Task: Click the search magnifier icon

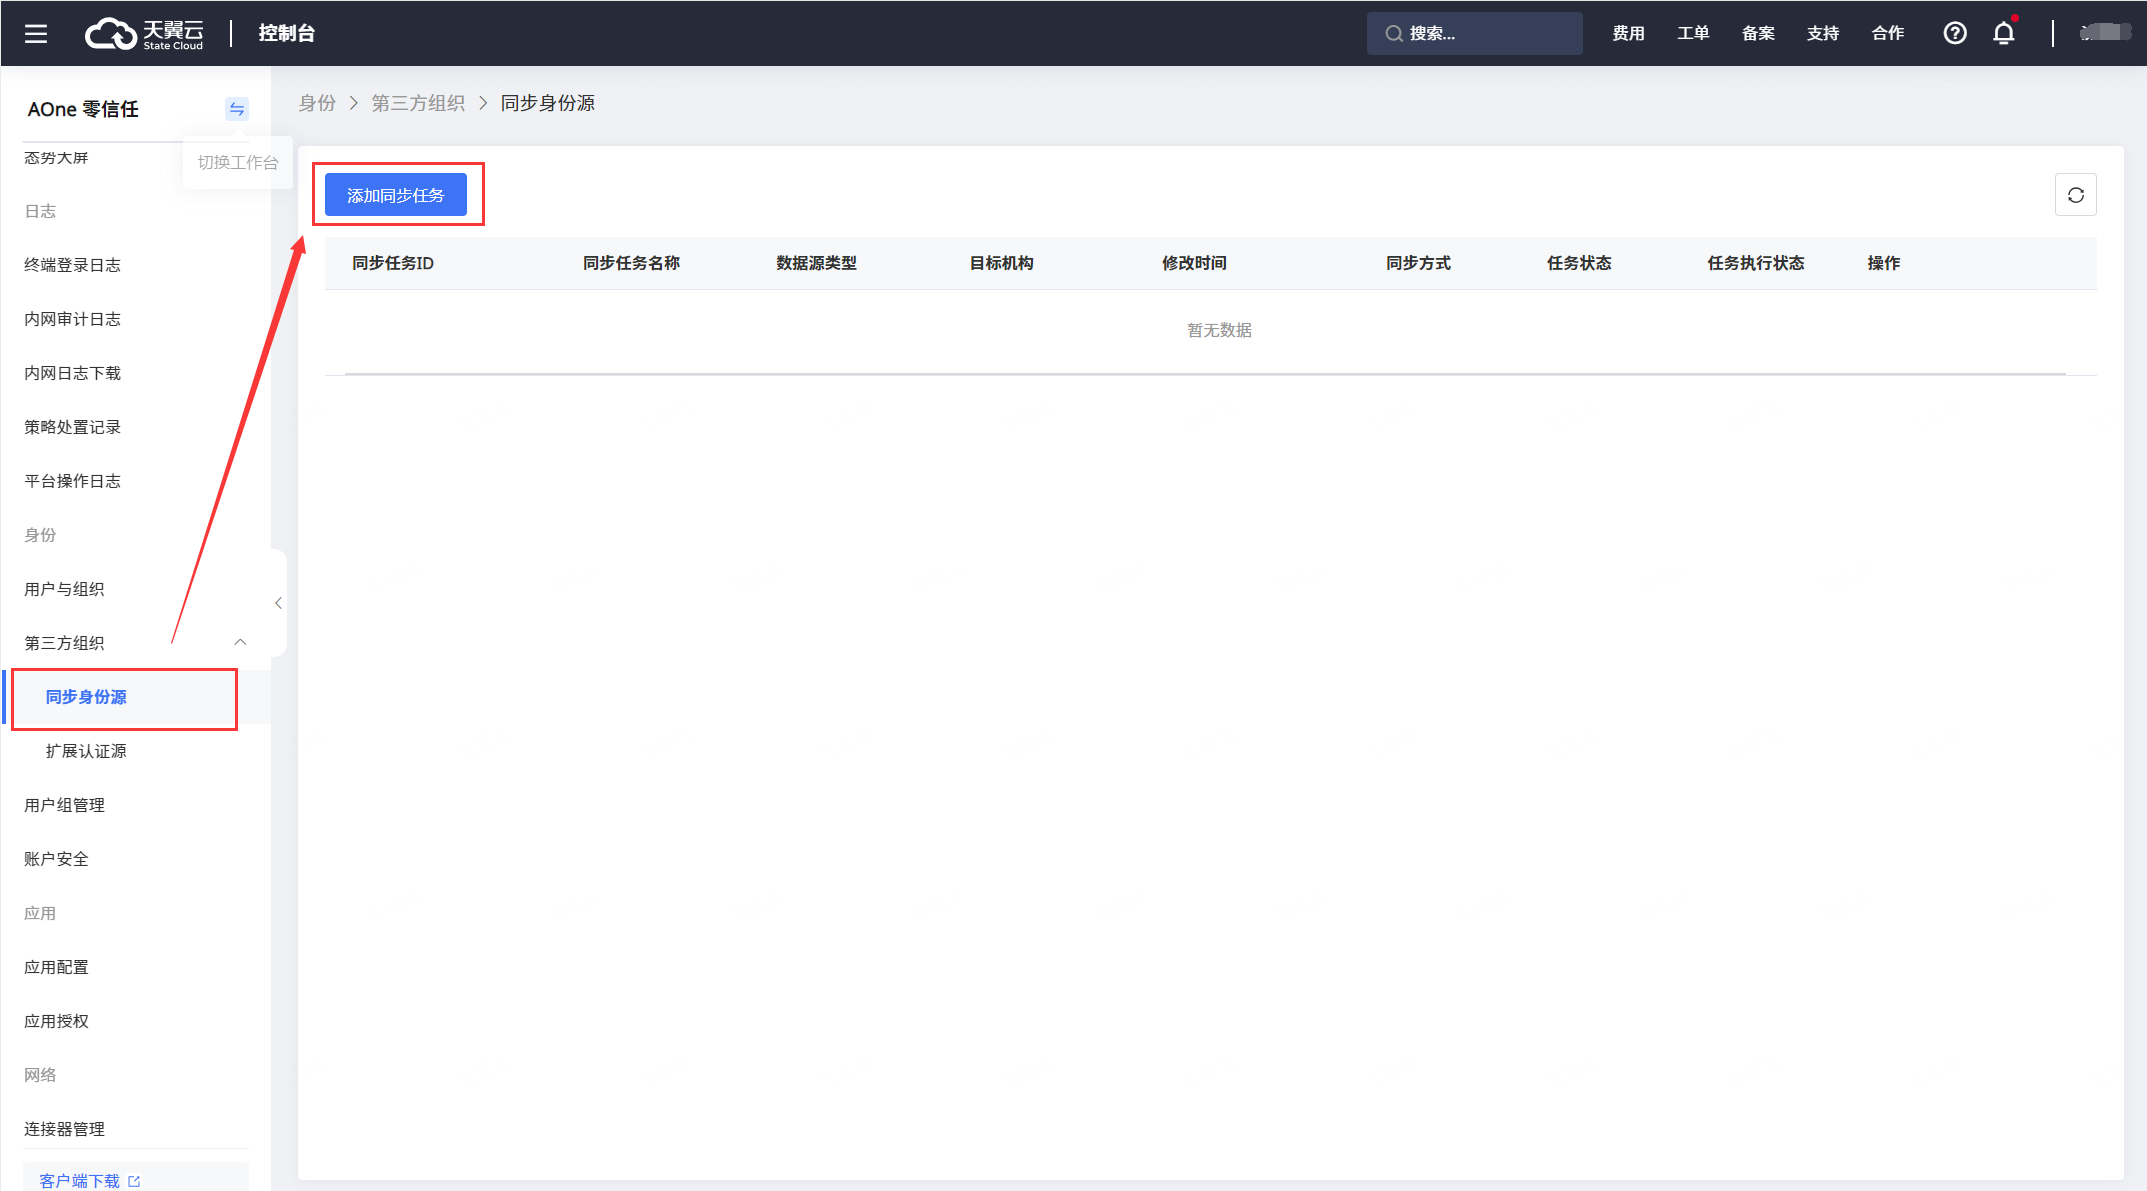Action: point(1393,33)
